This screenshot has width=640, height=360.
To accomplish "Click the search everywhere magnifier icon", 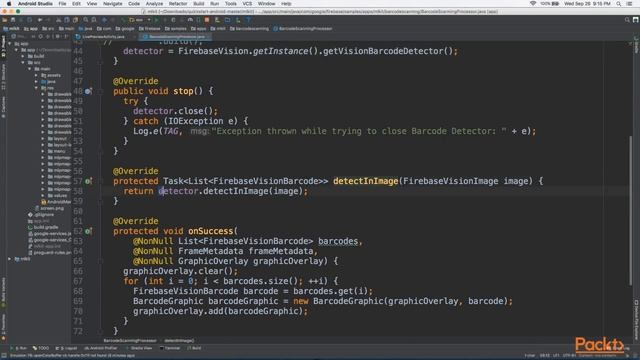I will pyautogui.click(x=627, y=20).
